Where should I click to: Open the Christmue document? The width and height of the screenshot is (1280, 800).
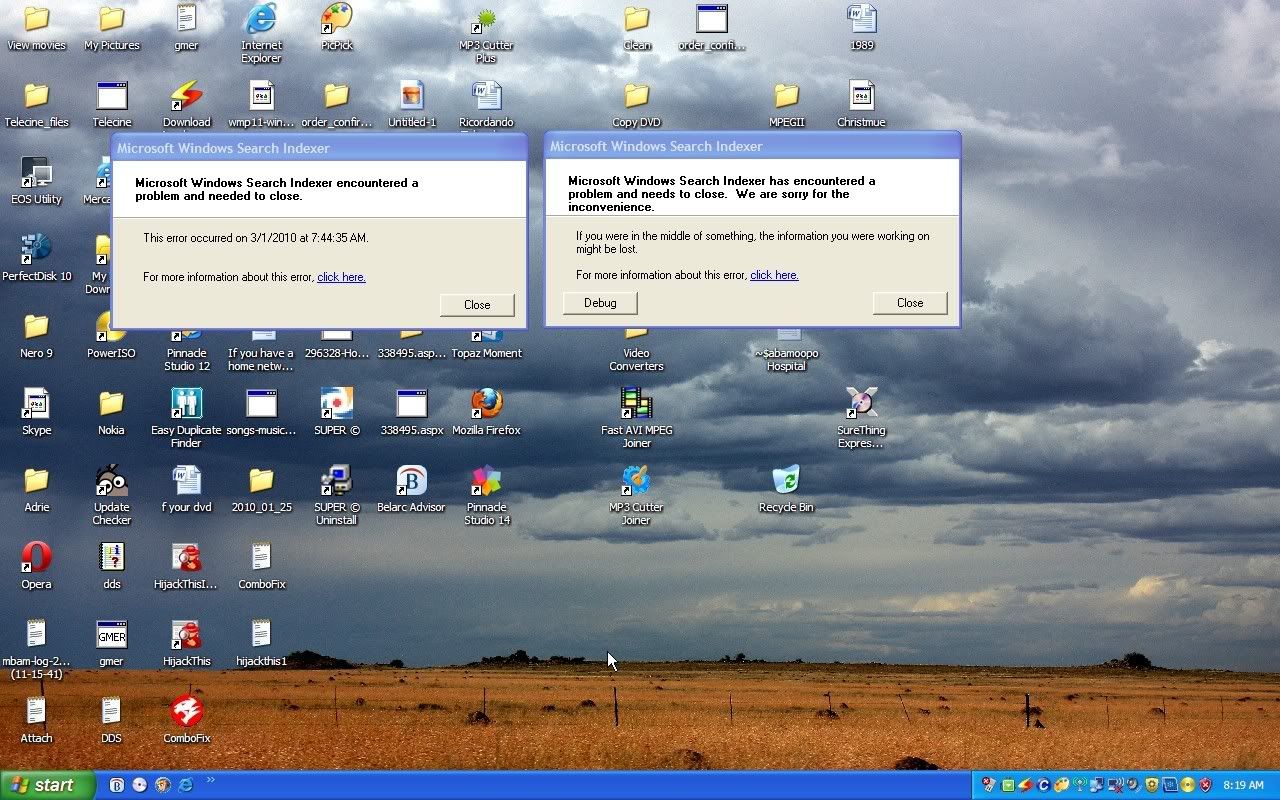tap(861, 104)
